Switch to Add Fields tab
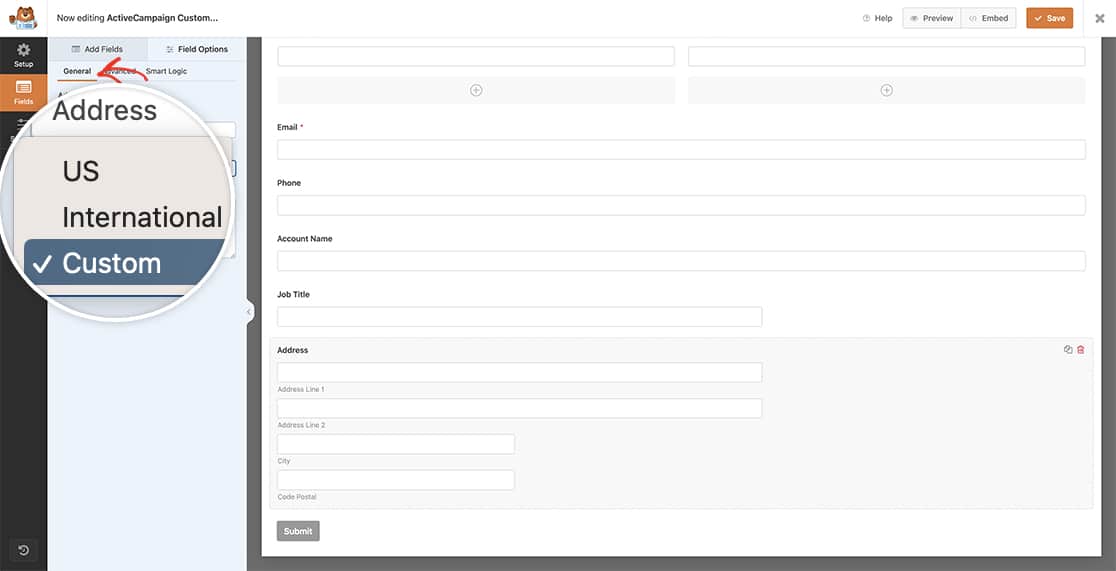1116x571 pixels. coord(98,49)
